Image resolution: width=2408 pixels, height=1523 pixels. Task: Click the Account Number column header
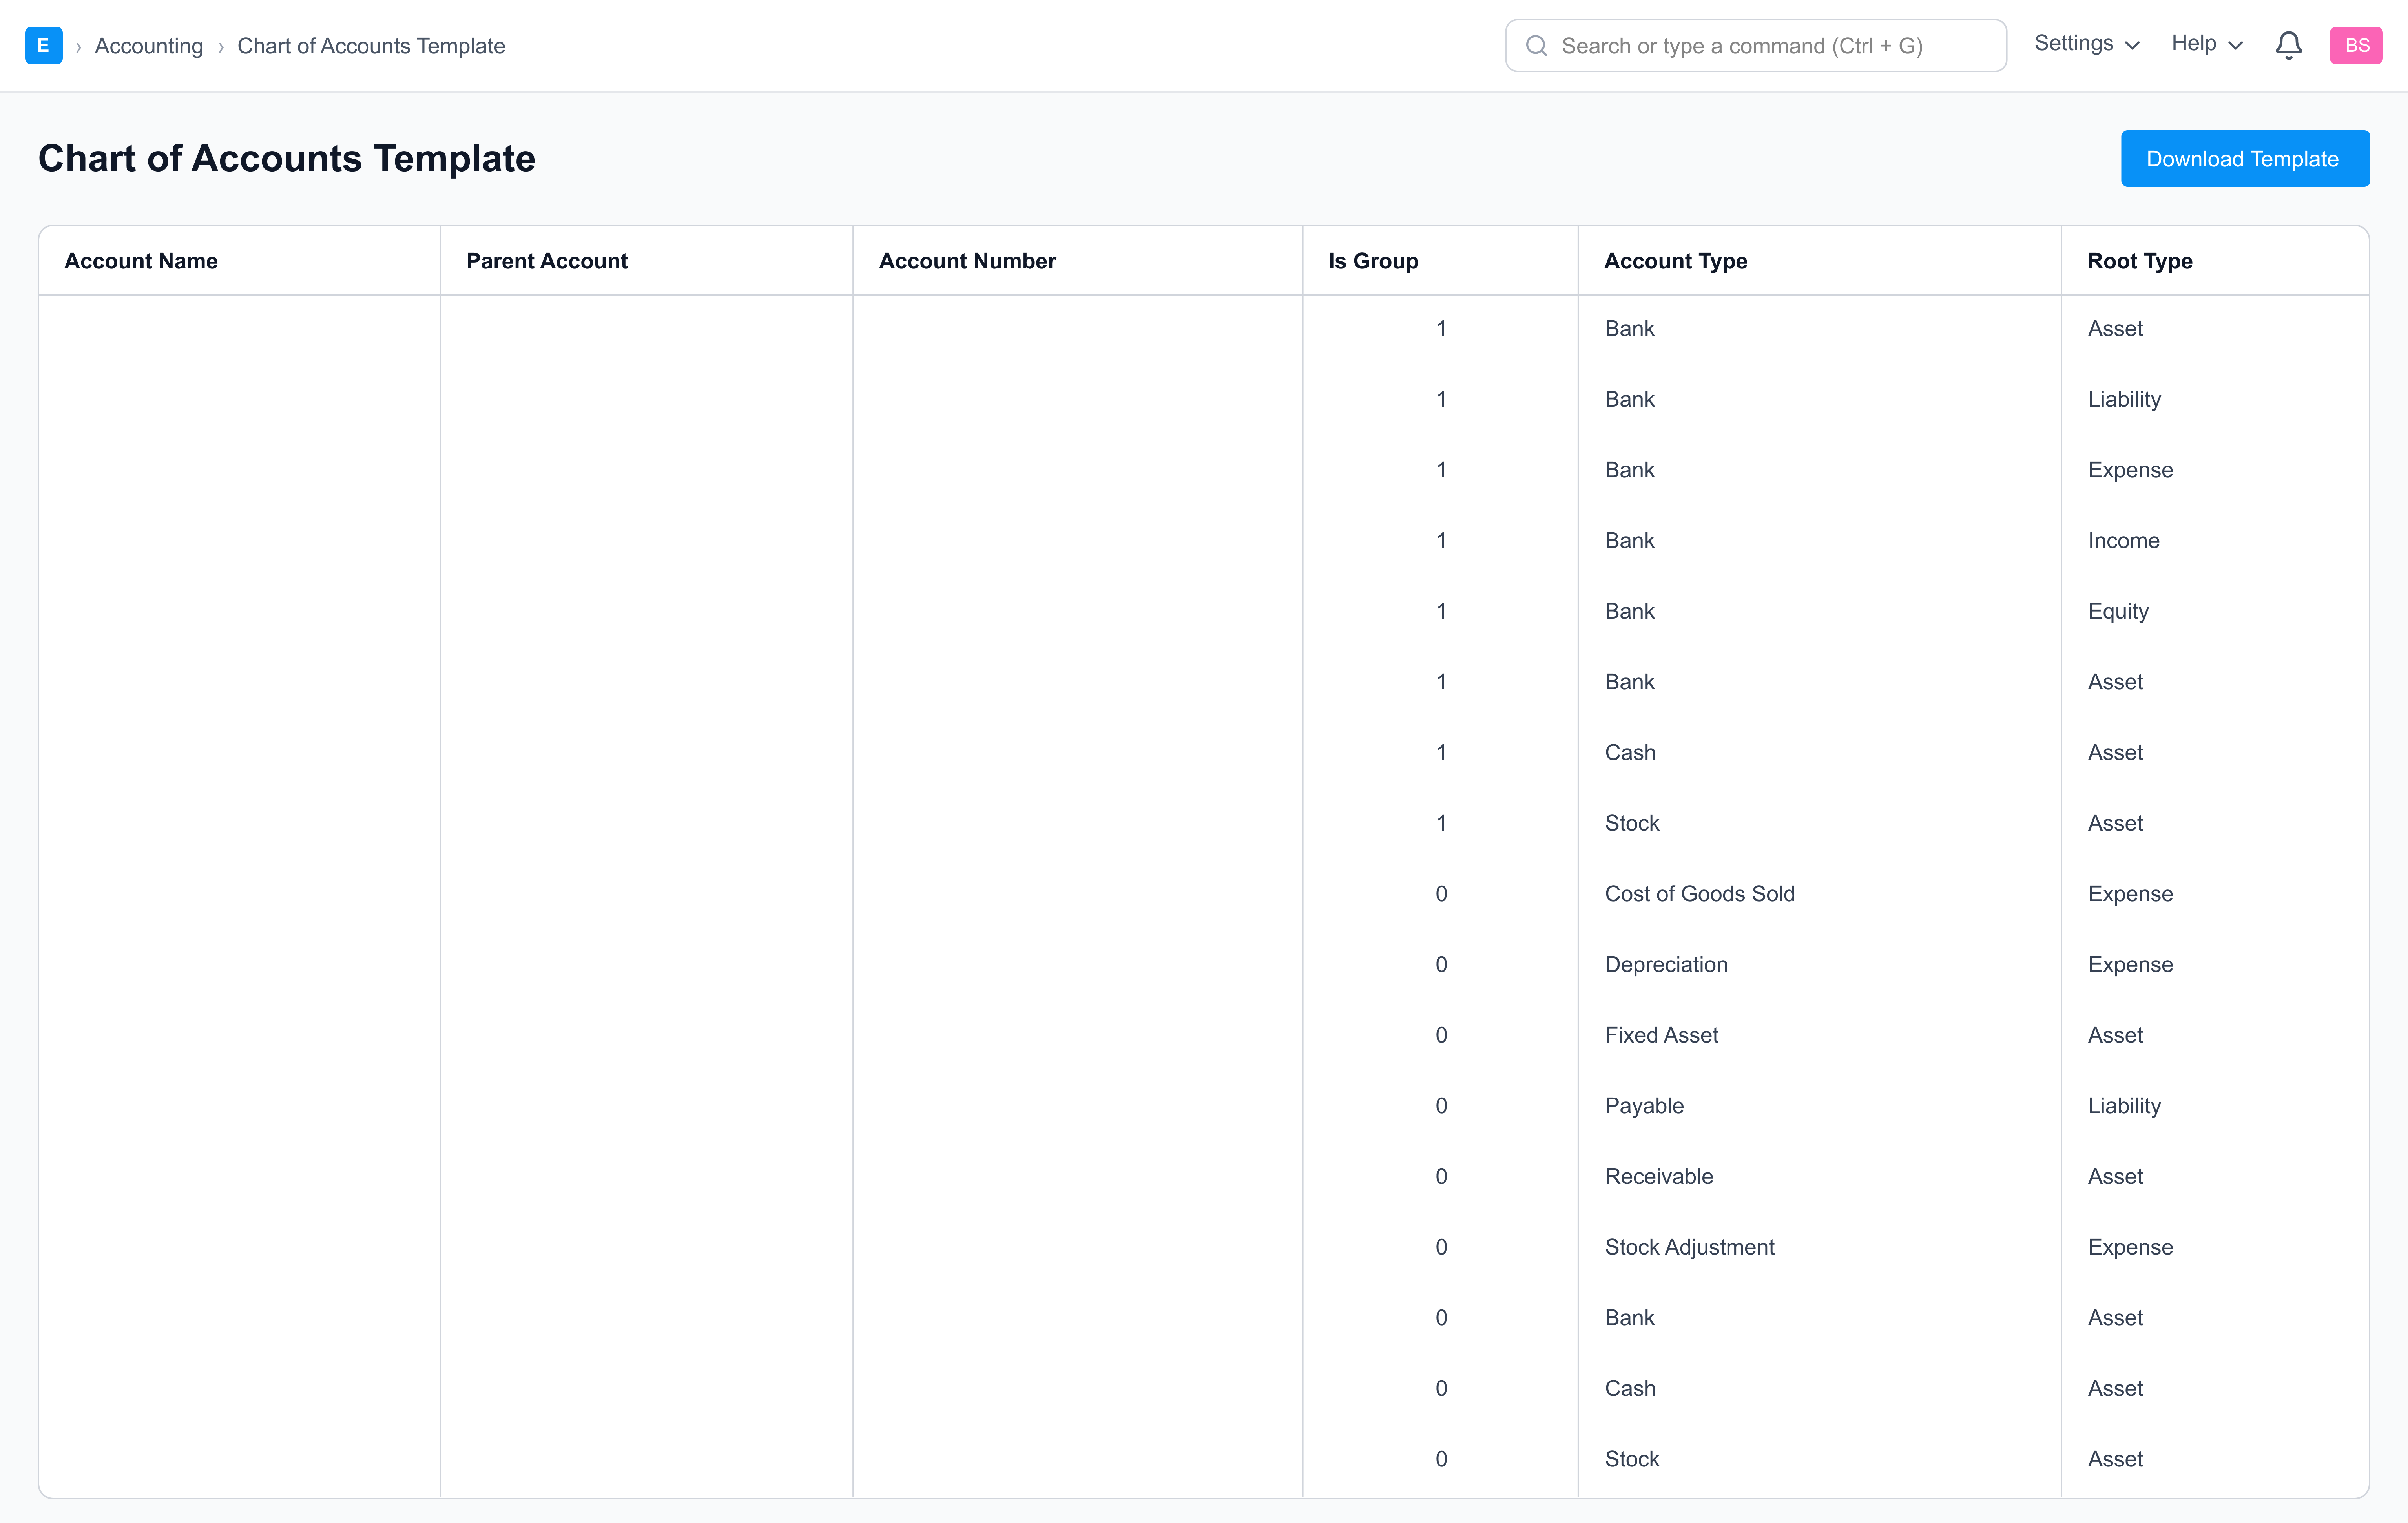967,261
